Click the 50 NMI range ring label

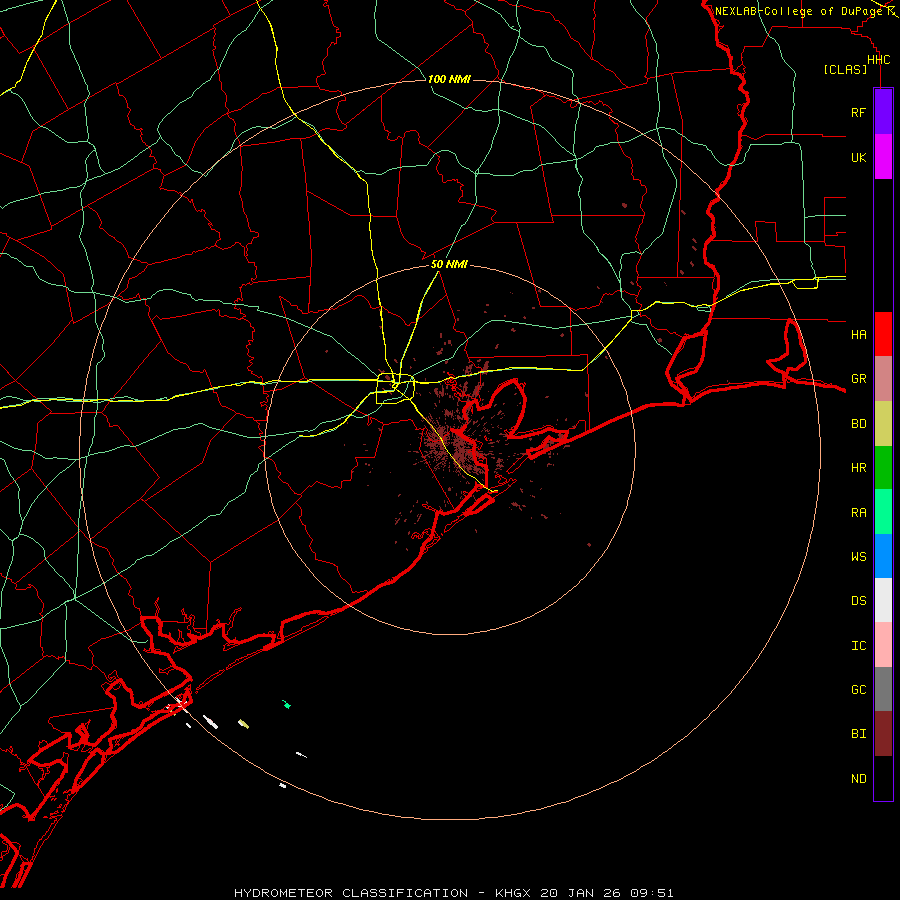[x=449, y=264]
